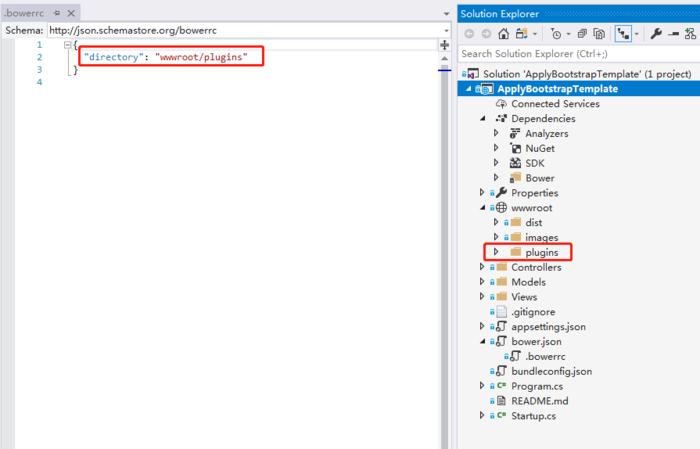
Task: Select Connected Services node
Action: [555, 104]
